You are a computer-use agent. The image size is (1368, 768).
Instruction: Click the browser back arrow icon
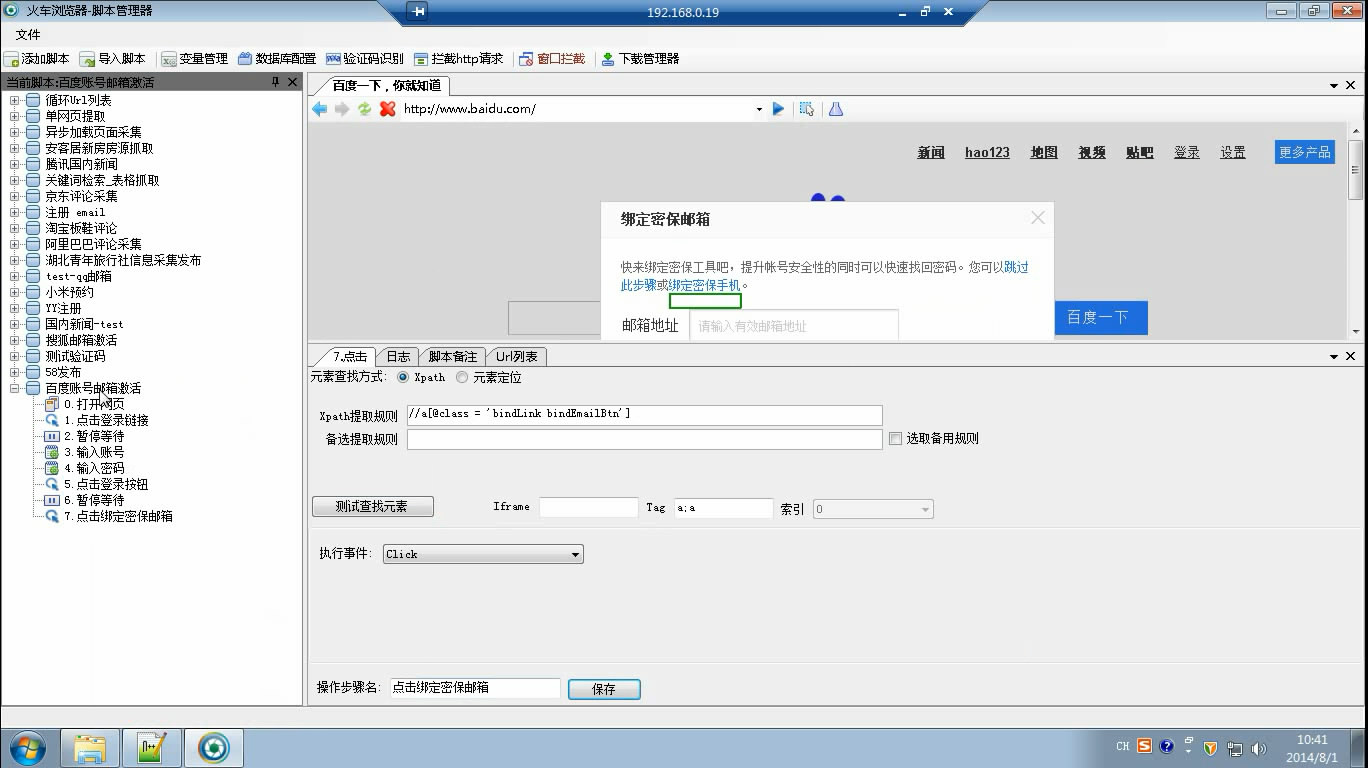[319, 109]
